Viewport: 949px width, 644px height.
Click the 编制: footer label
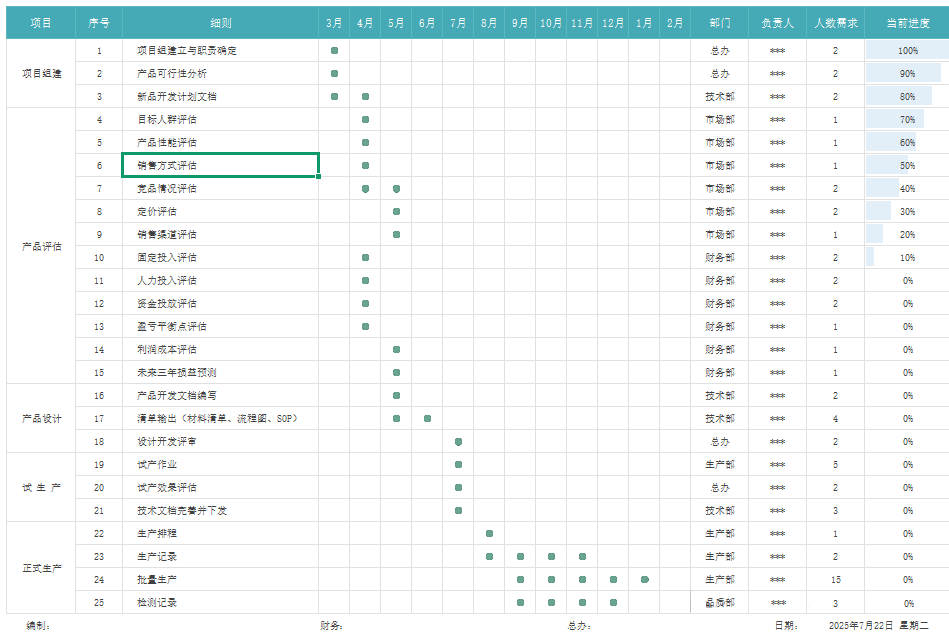tap(38, 626)
